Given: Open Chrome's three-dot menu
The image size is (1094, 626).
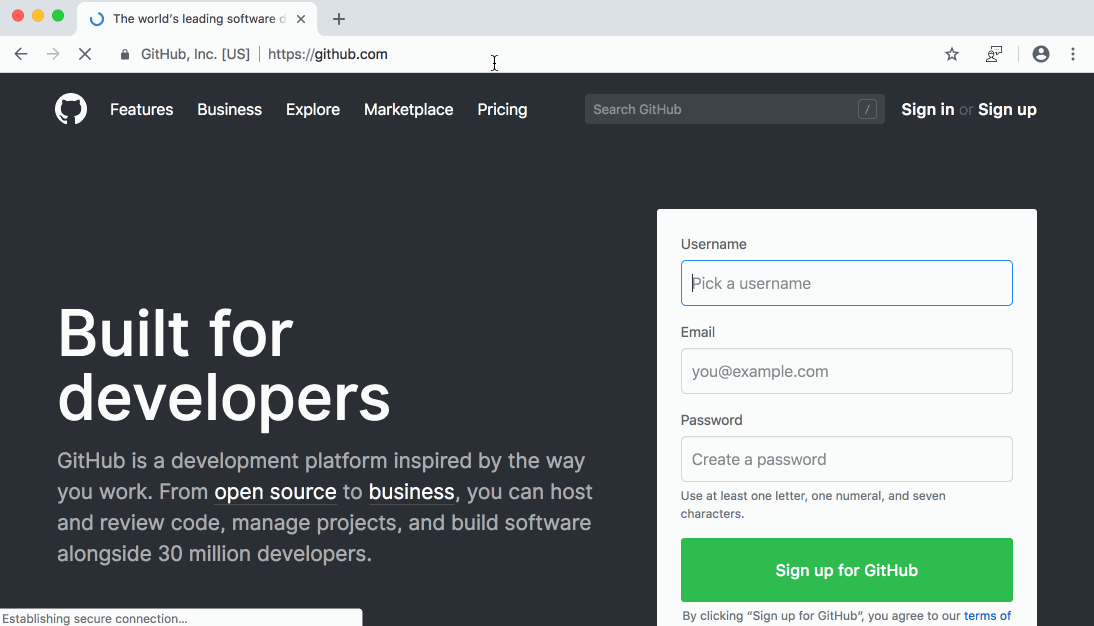Looking at the screenshot, I should tap(1073, 54).
